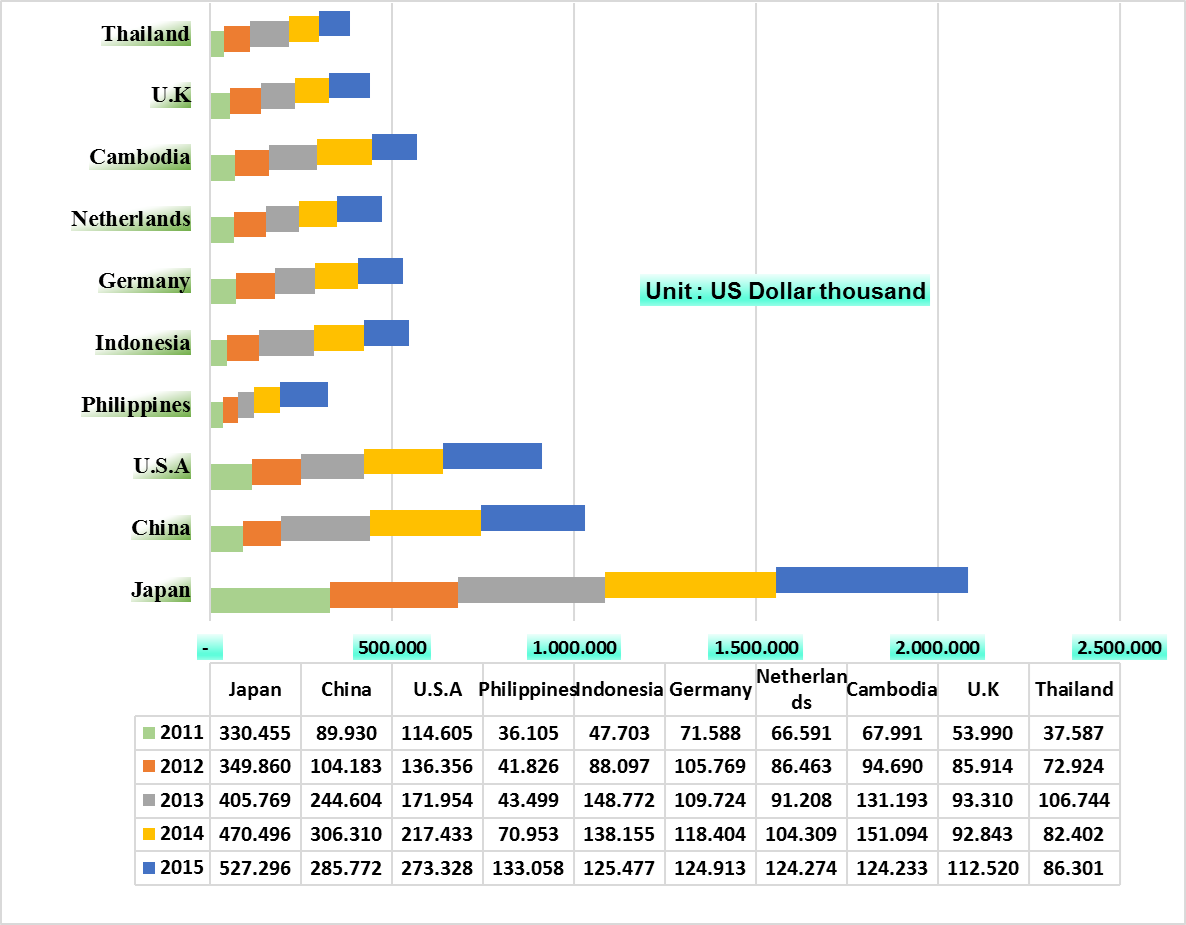Click the 2012 orange legend swatch
Viewport: 1186px width, 925px height.
coord(151,767)
